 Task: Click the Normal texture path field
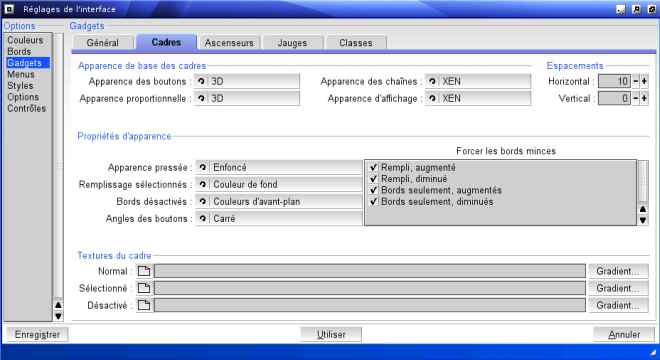pyautogui.click(x=370, y=271)
